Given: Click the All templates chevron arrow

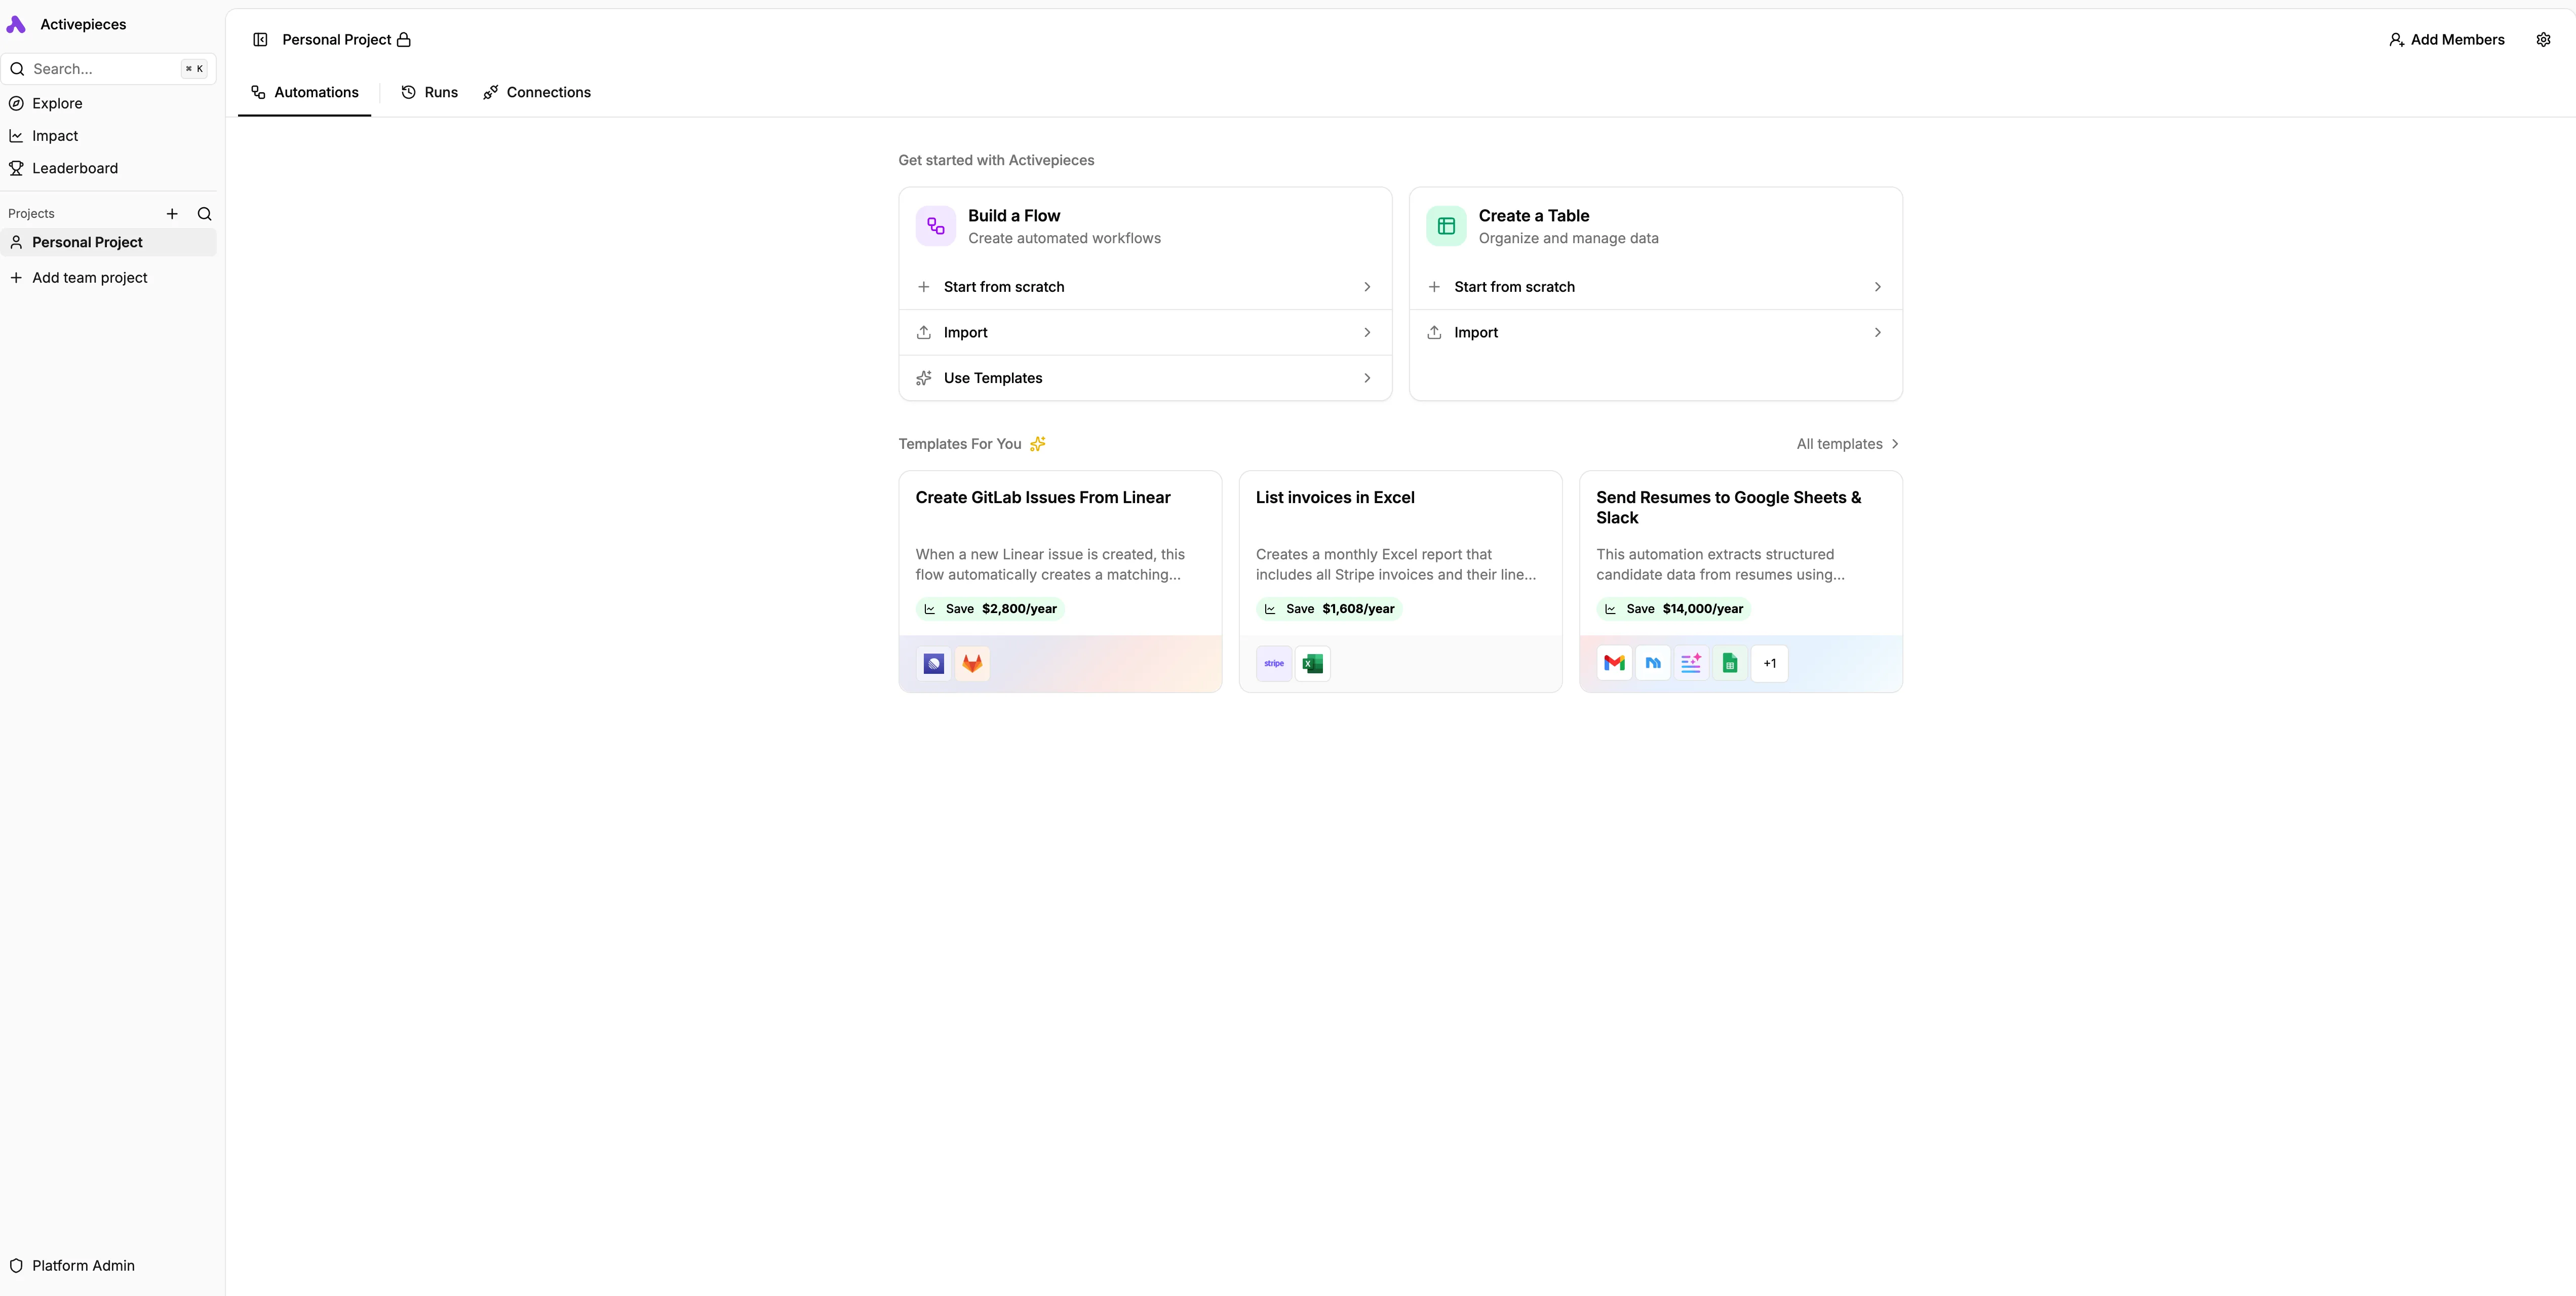Looking at the screenshot, I should pyautogui.click(x=1894, y=444).
